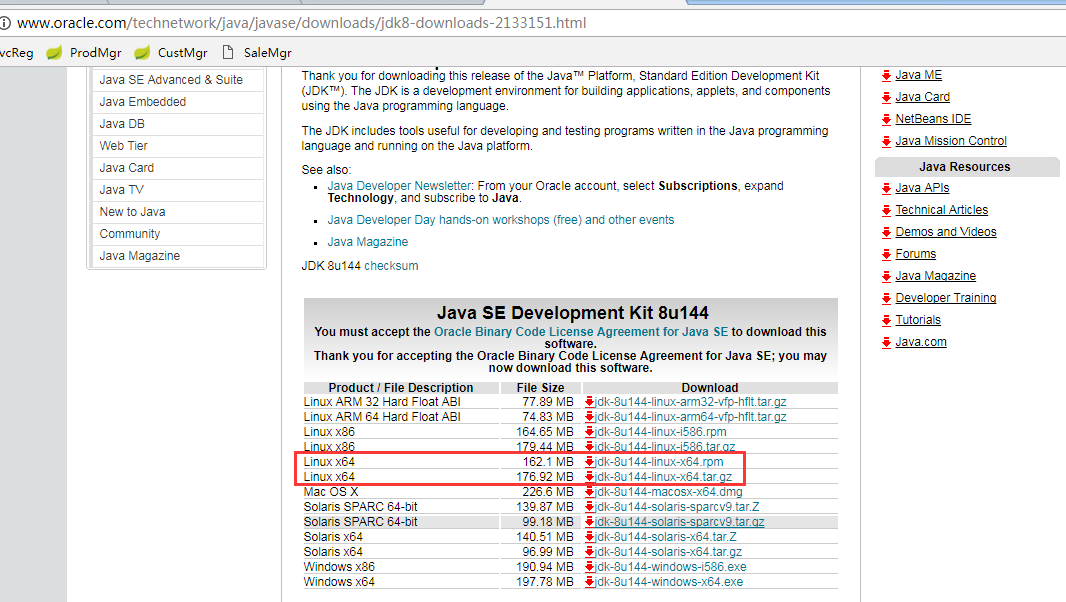Viewport: 1066px width, 602px height.
Task: Open NetBeans IDE link
Action: 933,118
